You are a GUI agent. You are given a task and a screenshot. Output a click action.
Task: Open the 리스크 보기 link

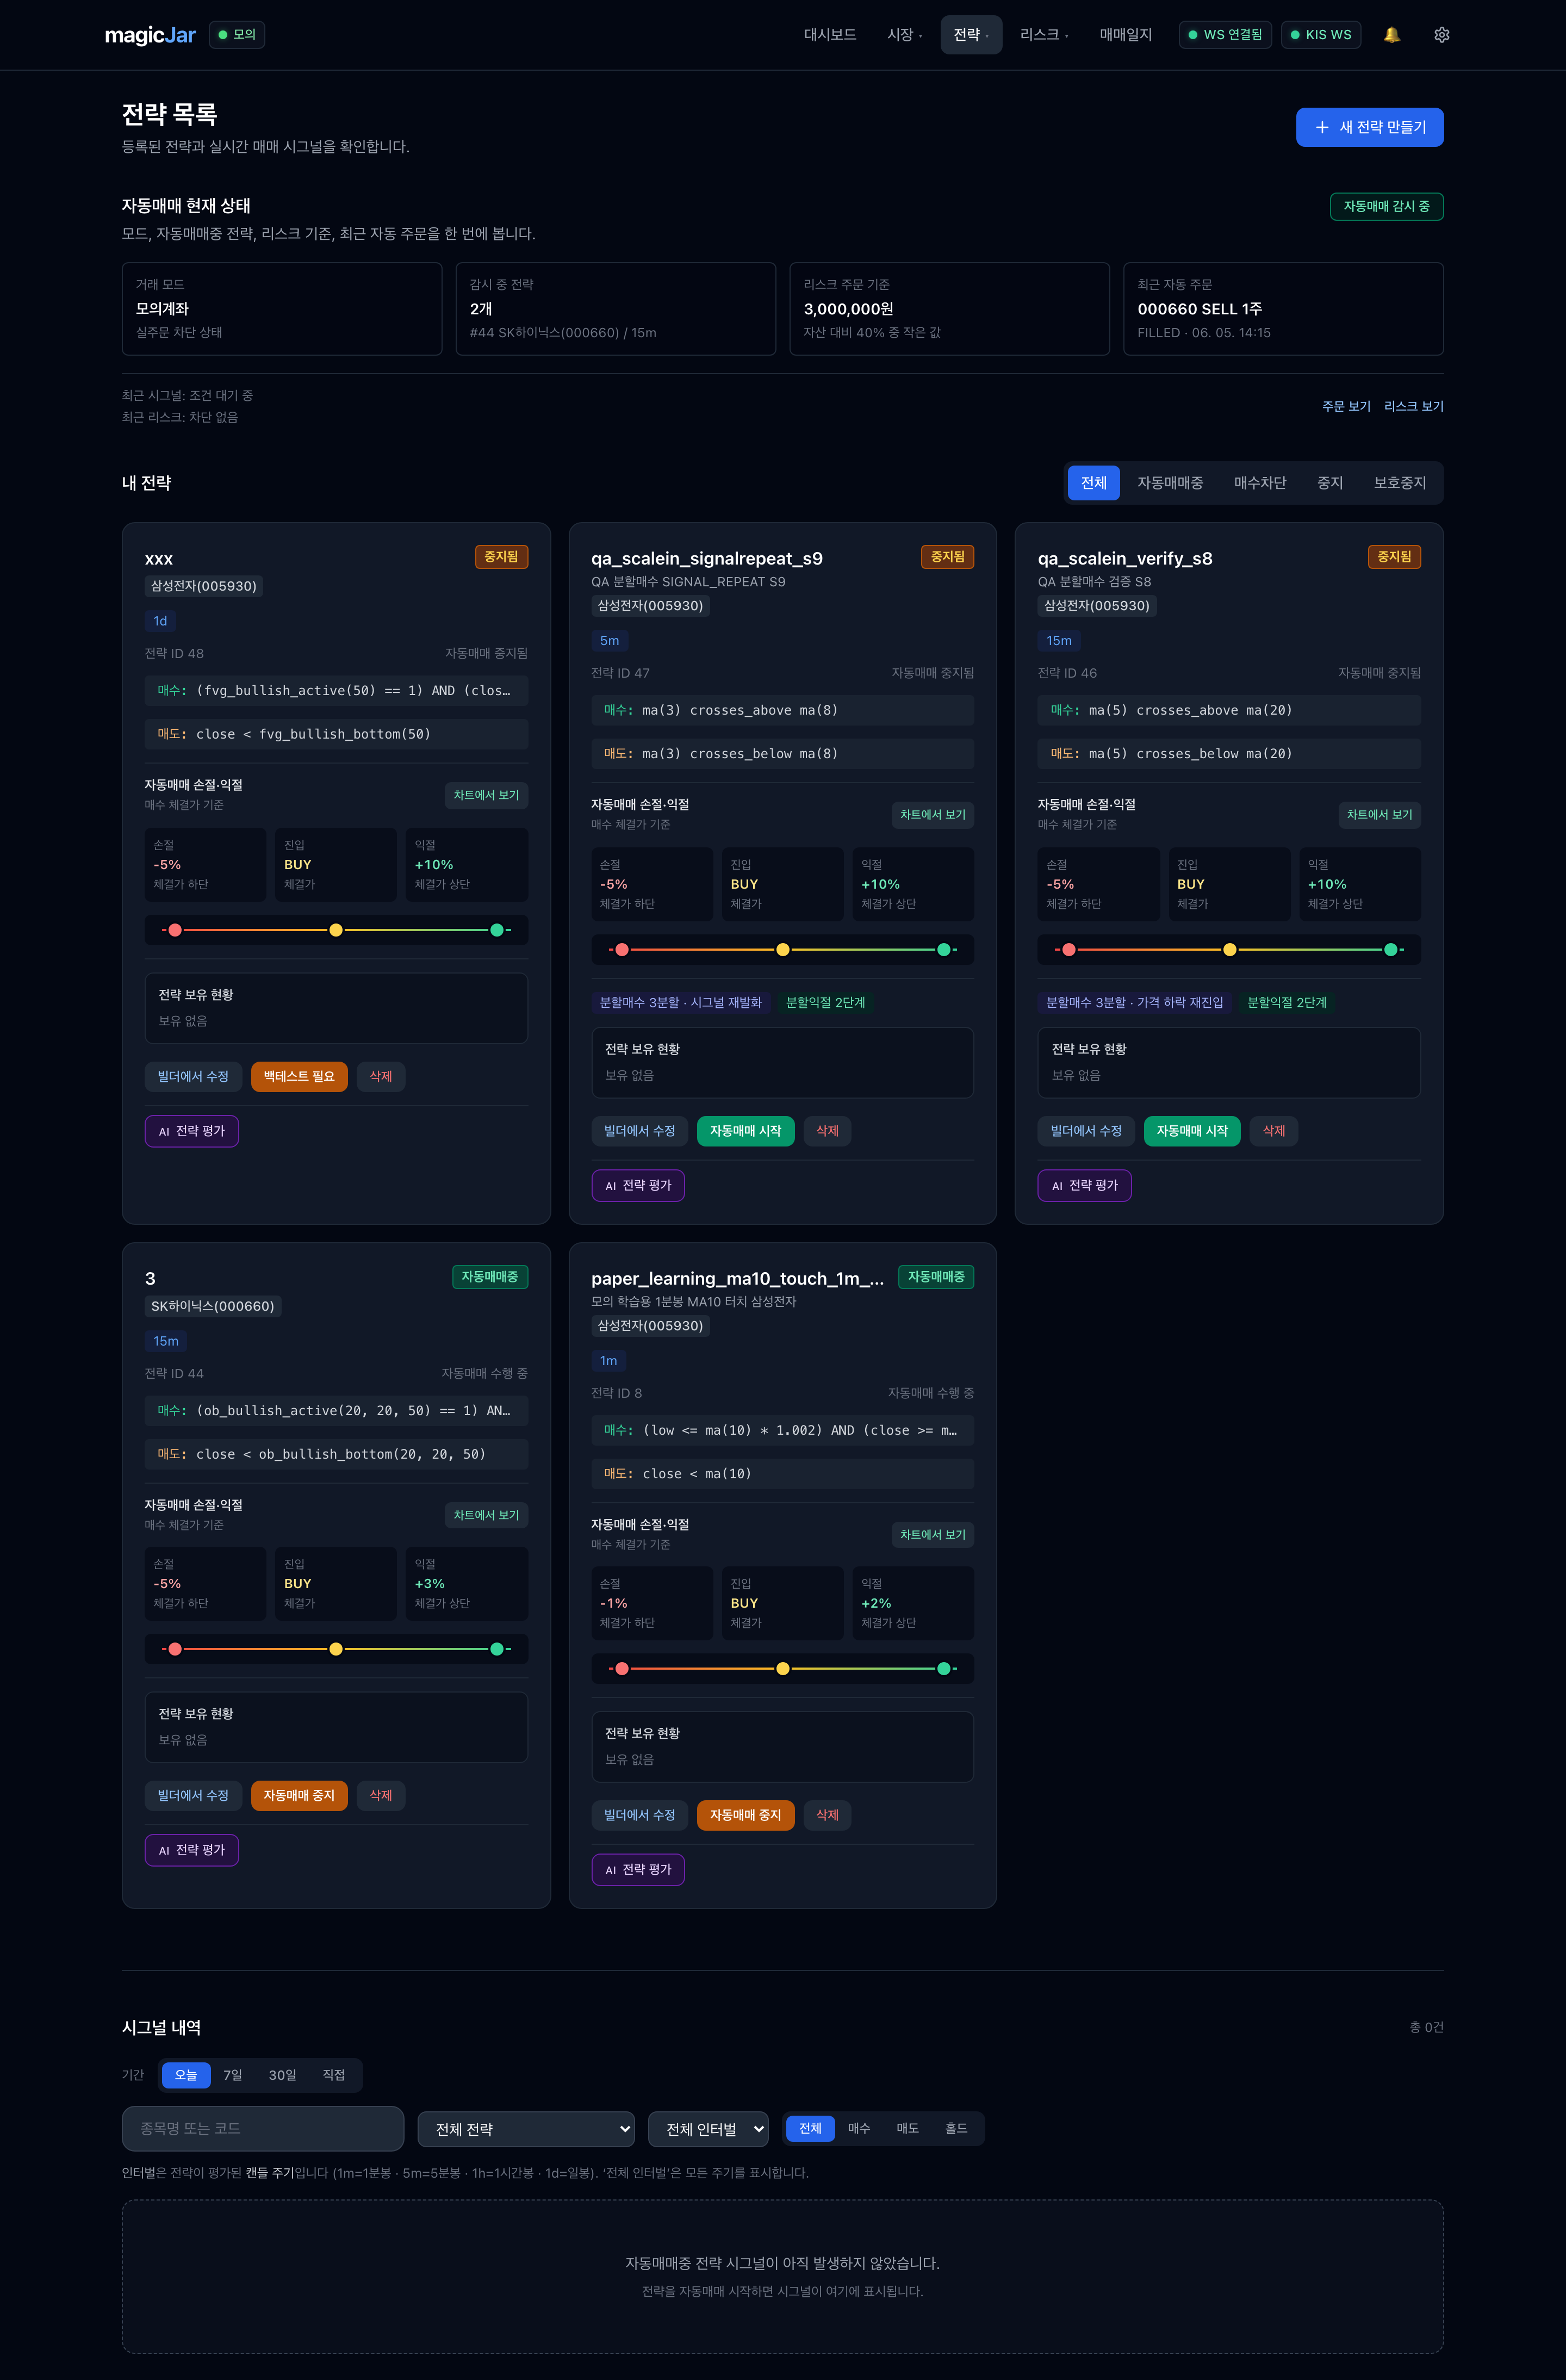point(1413,406)
